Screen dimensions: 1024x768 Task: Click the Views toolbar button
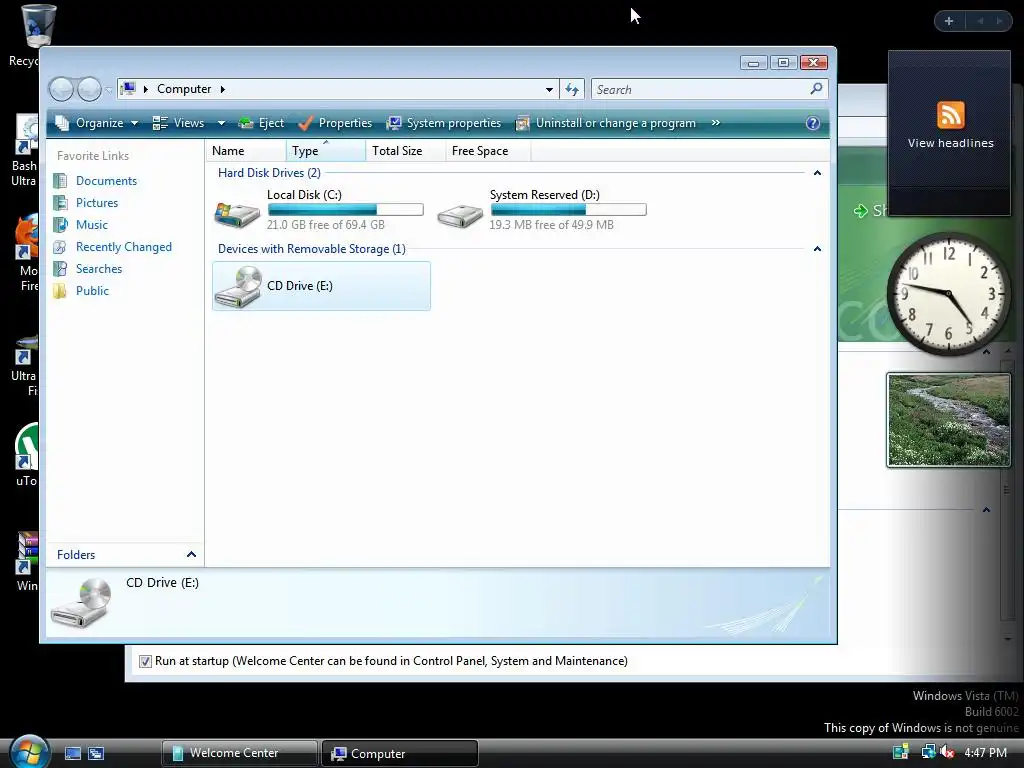(x=178, y=123)
